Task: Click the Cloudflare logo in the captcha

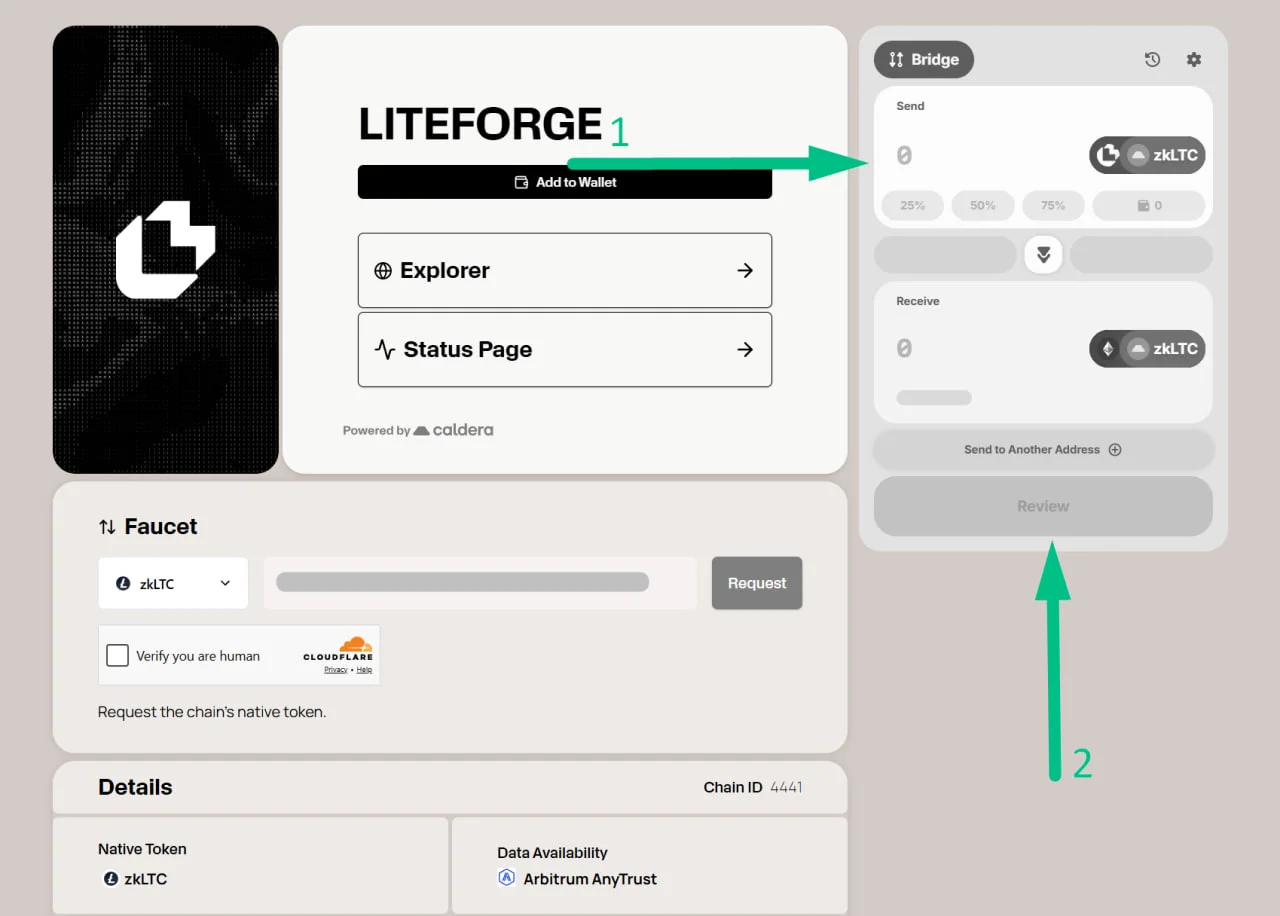Action: click(338, 648)
